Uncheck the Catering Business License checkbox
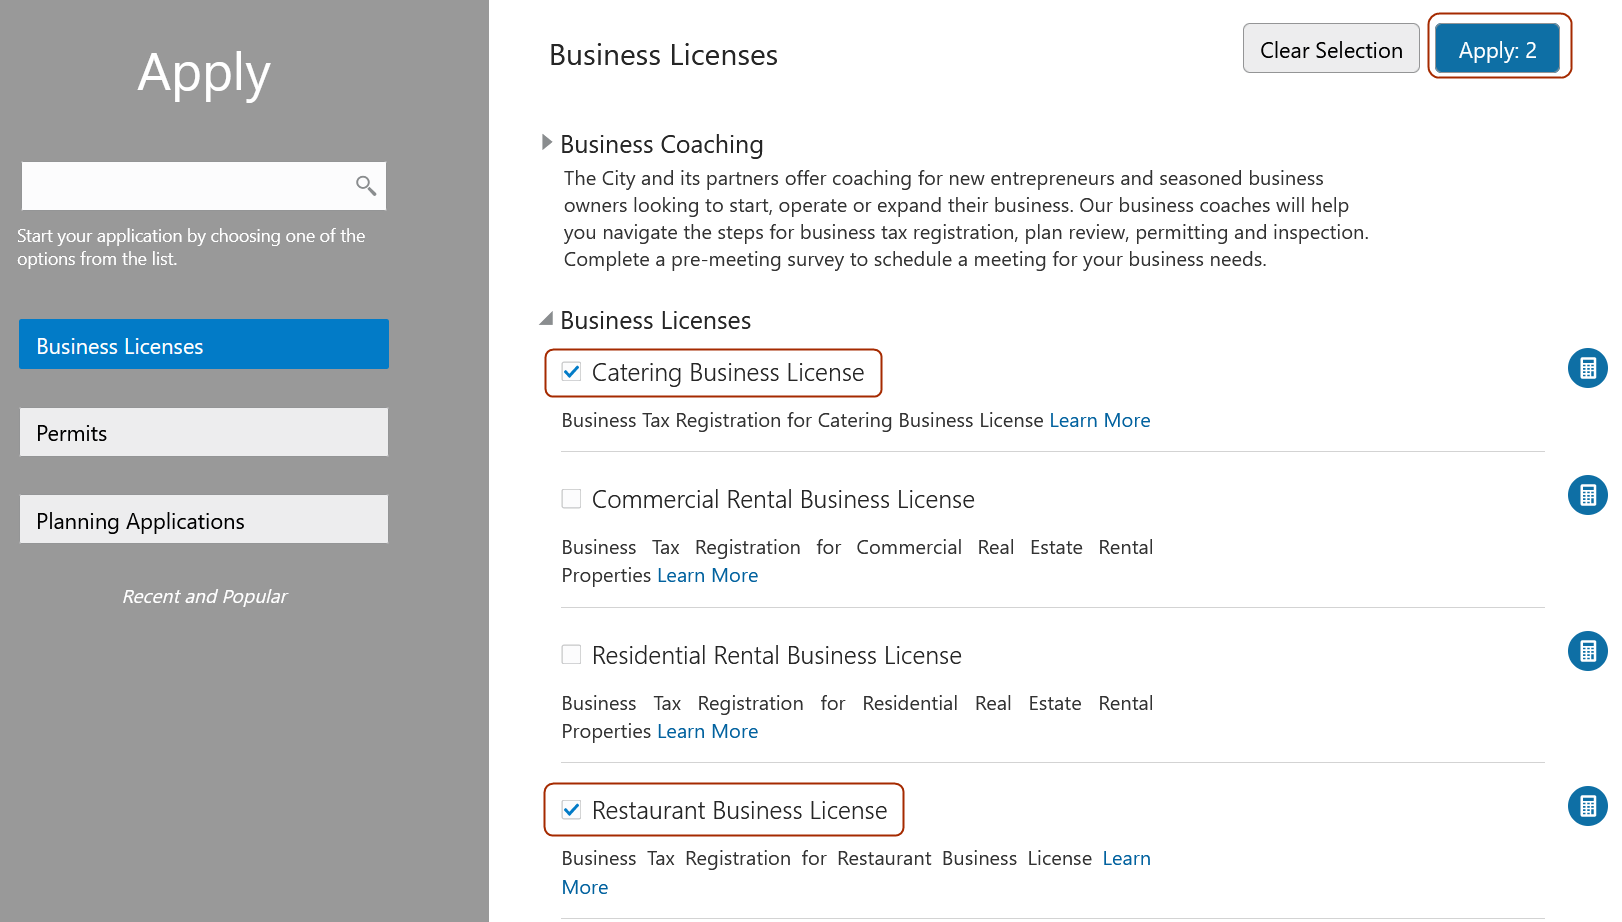Image resolution: width=1622 pixels, height=922 pixels. 572,372
